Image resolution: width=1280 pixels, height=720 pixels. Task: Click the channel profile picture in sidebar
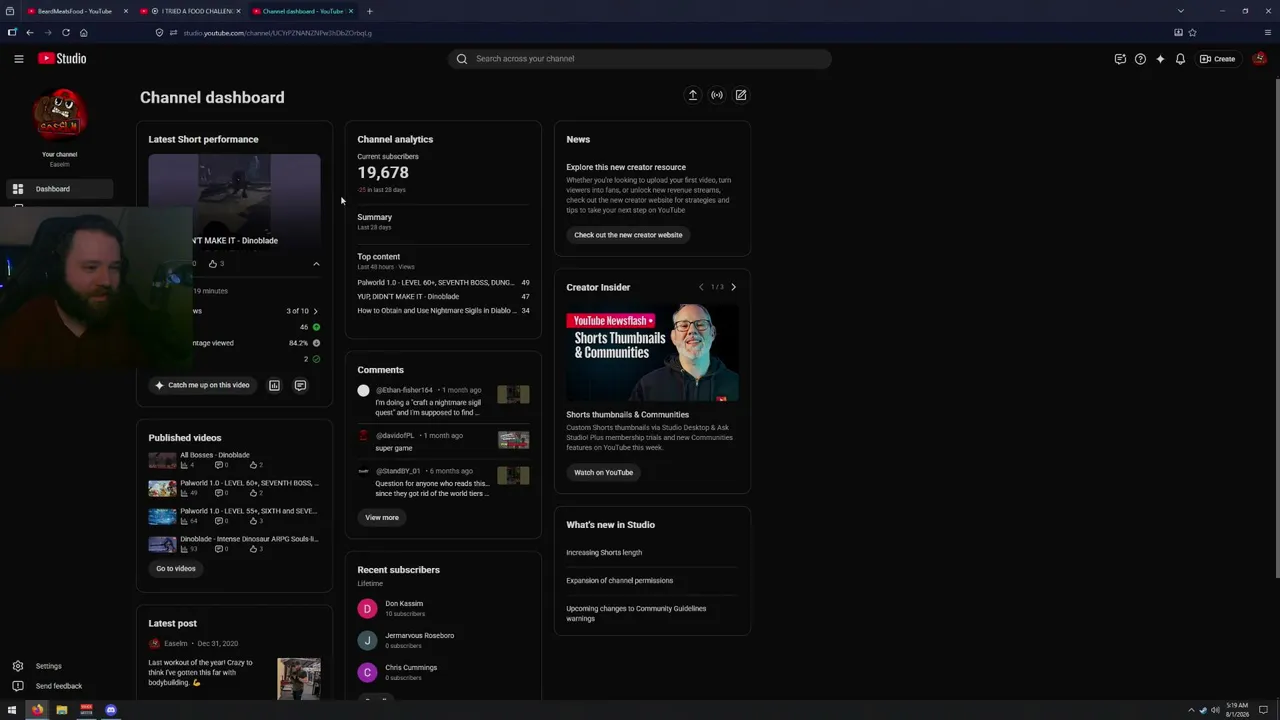coord(60,115)
